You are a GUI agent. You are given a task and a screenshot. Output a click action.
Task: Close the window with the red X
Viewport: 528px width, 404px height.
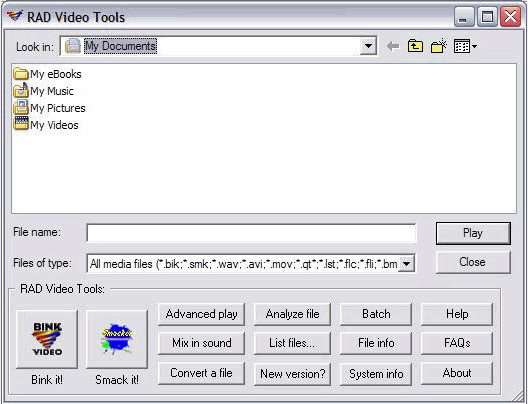(x=510, y=17)
